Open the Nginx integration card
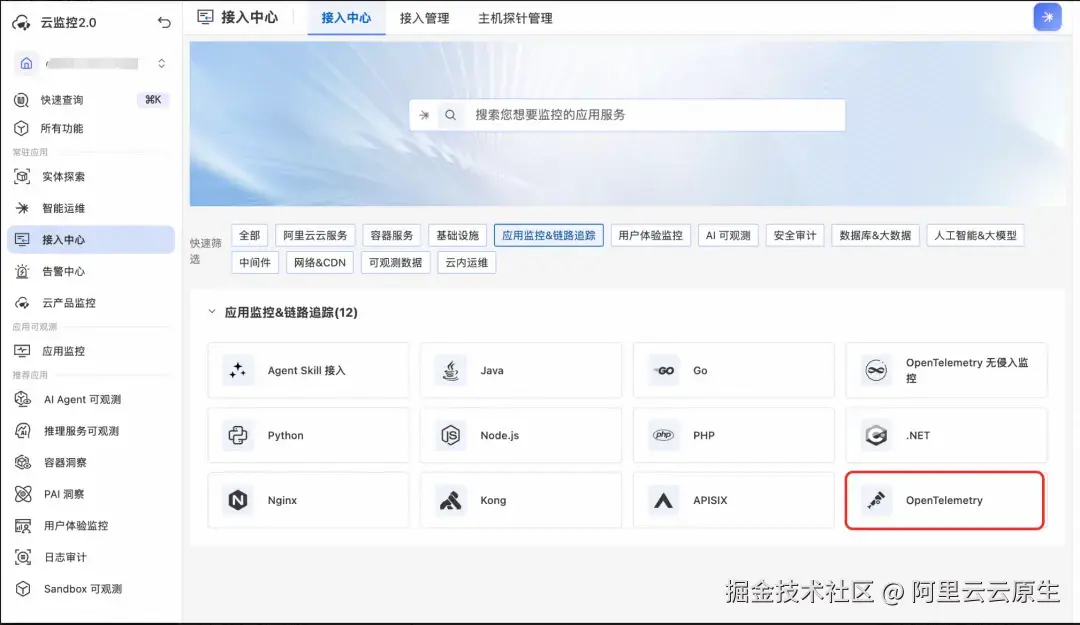The width and height of the screenshot is (1080, 625). pyautogui.click(x=308, y=500)
